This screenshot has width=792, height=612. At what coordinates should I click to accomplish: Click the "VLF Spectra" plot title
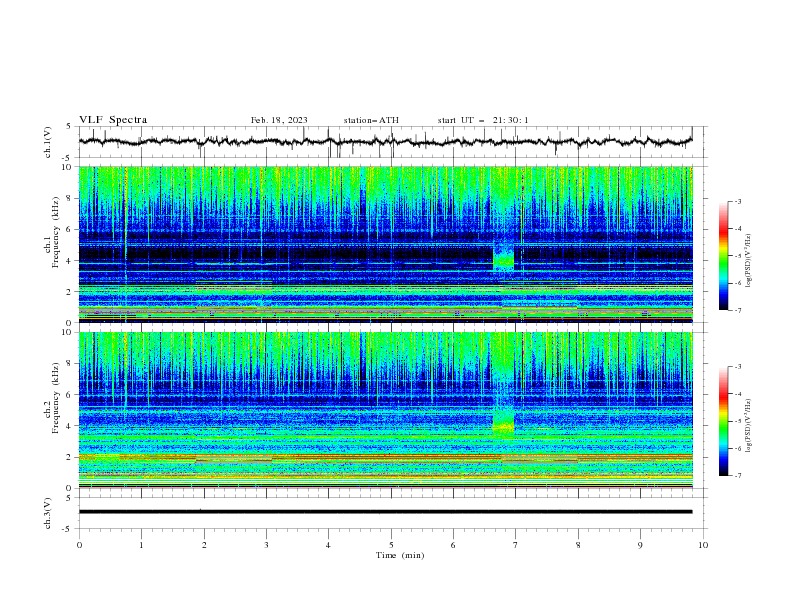(x=113, y=120)
